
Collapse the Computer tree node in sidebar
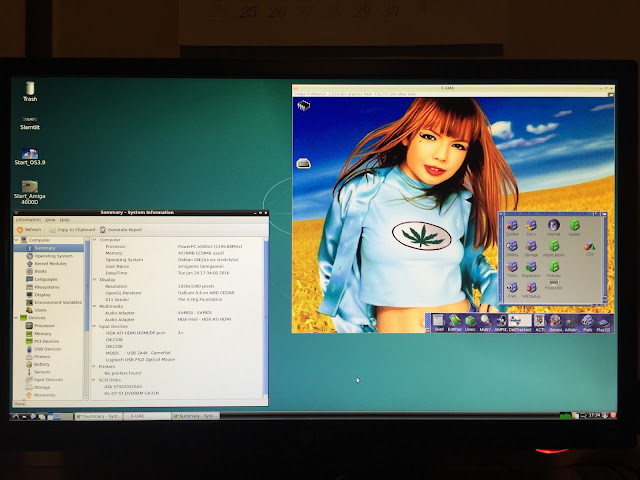(x=17, y=240)
